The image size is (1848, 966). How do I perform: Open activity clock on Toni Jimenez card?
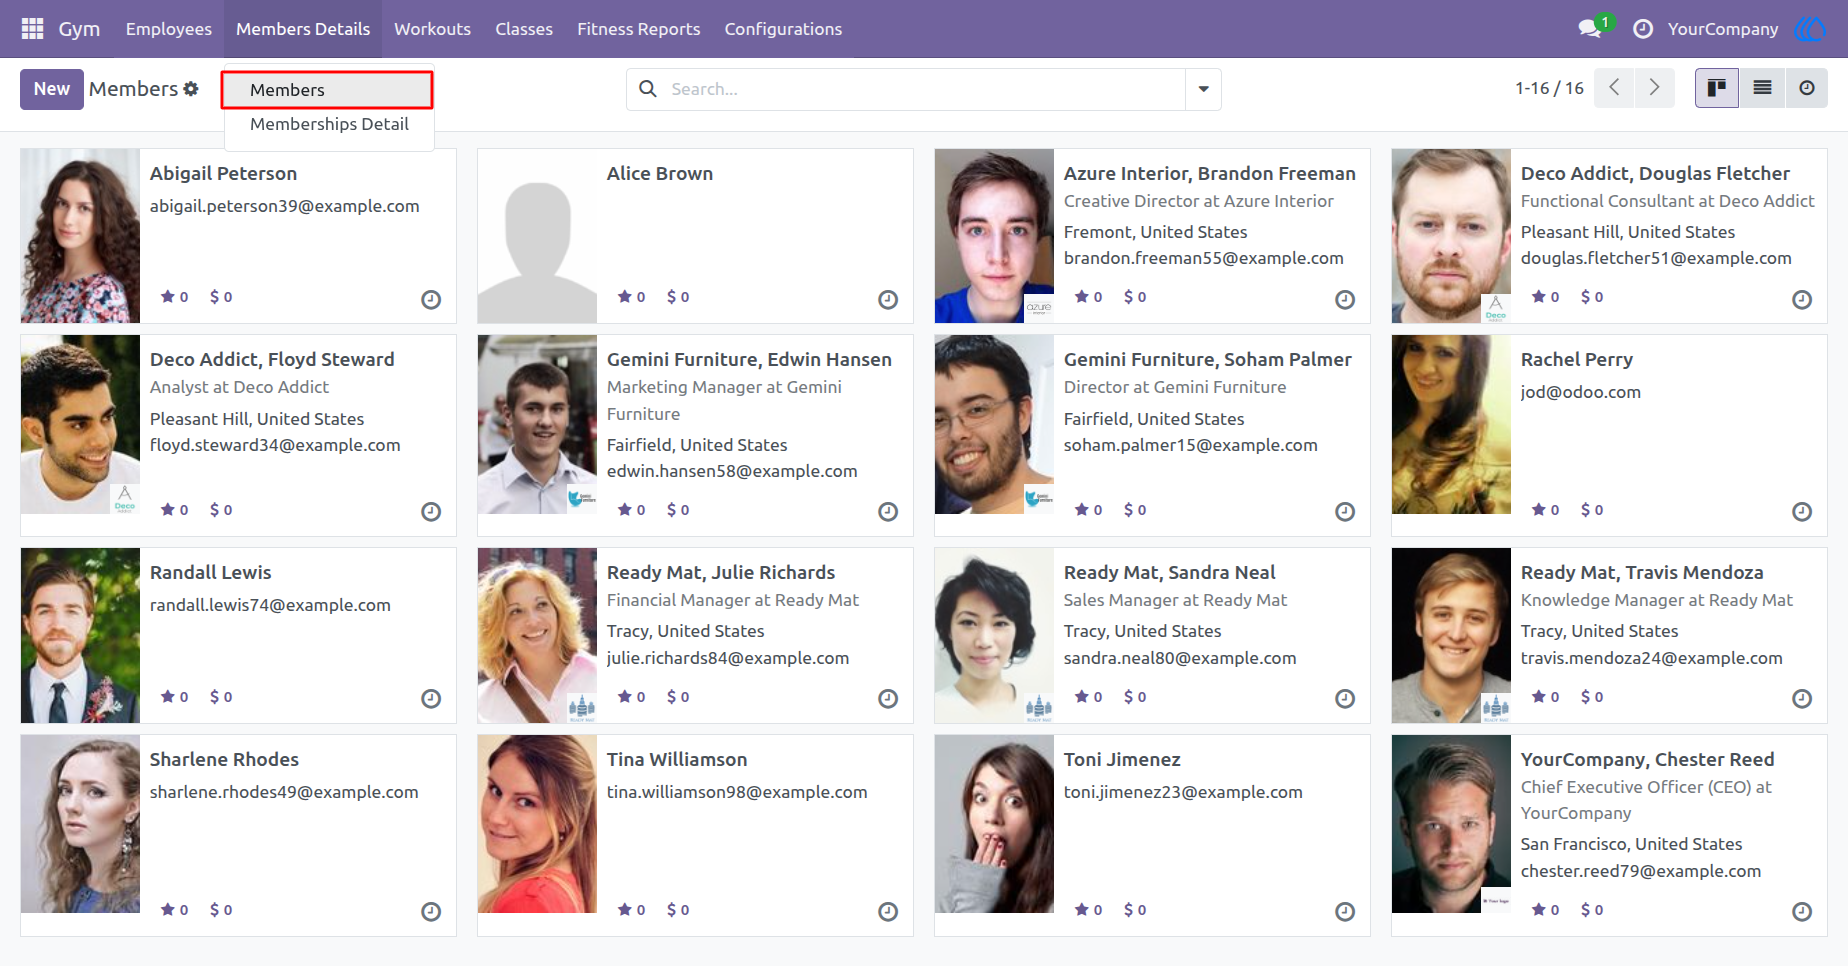click(1345, 911)
